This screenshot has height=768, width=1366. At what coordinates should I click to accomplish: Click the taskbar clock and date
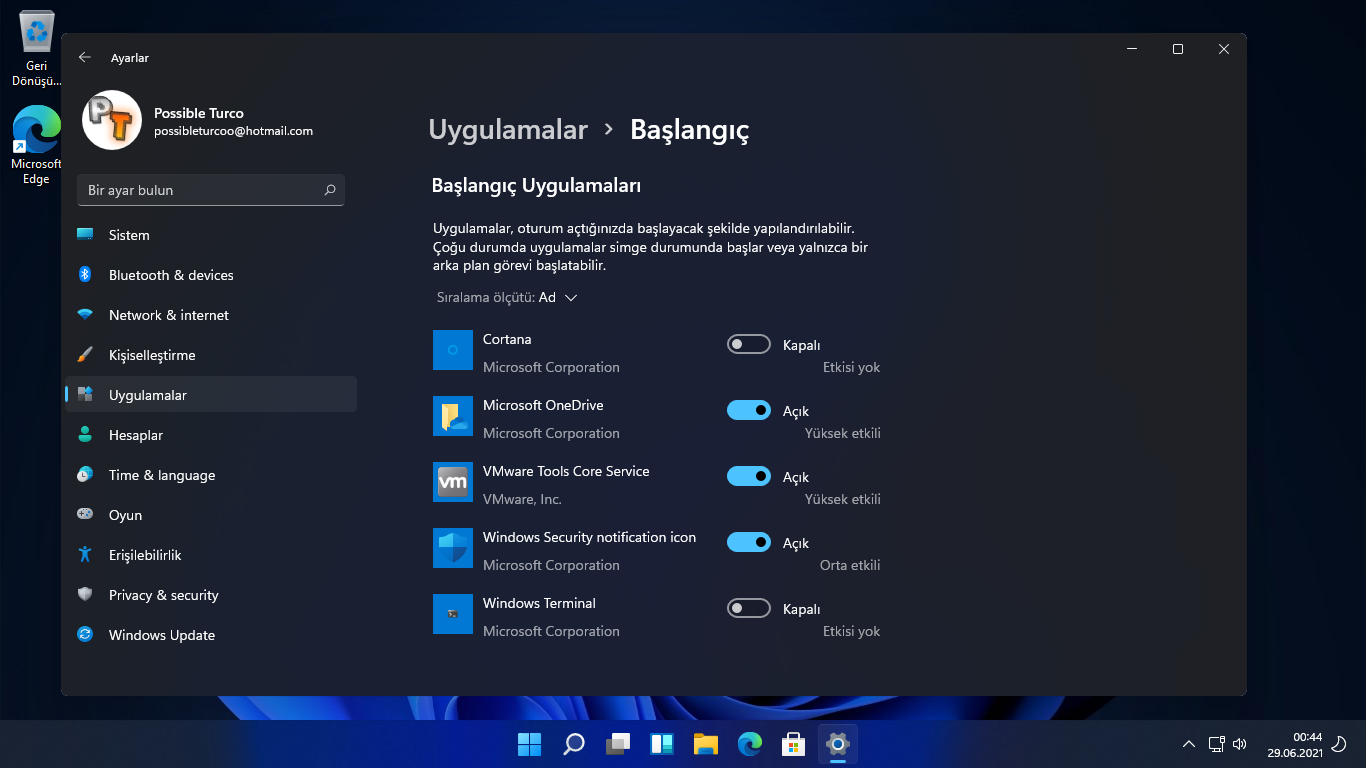(1295, 744)
